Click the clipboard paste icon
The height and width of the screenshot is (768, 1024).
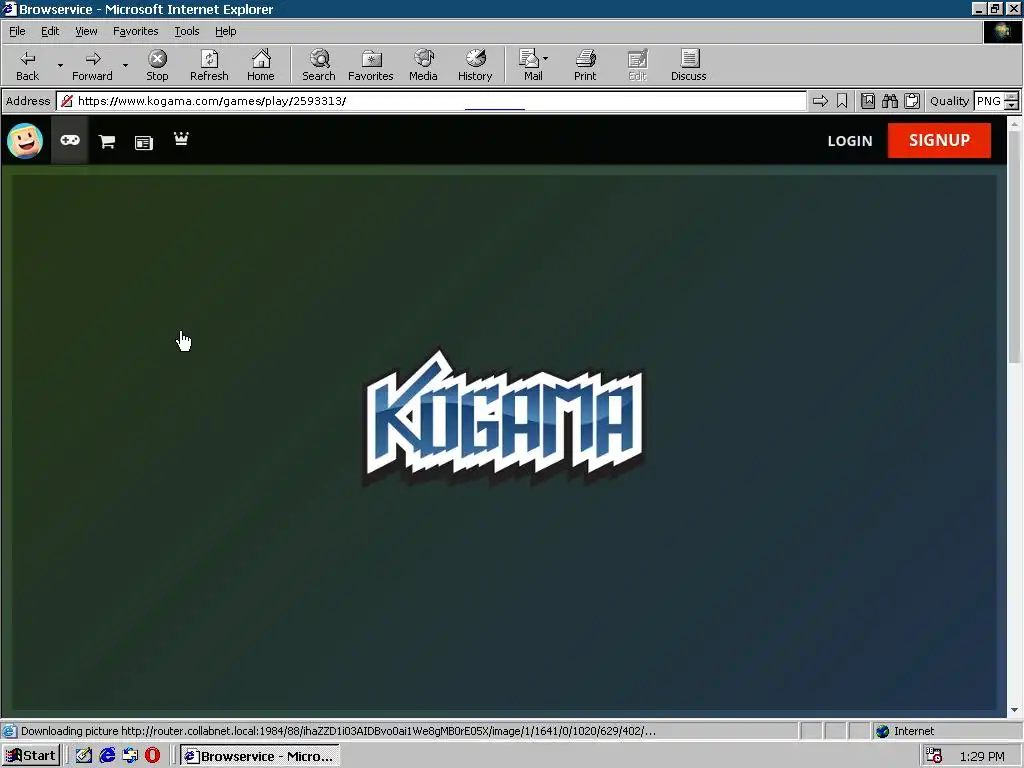[912, 101]
